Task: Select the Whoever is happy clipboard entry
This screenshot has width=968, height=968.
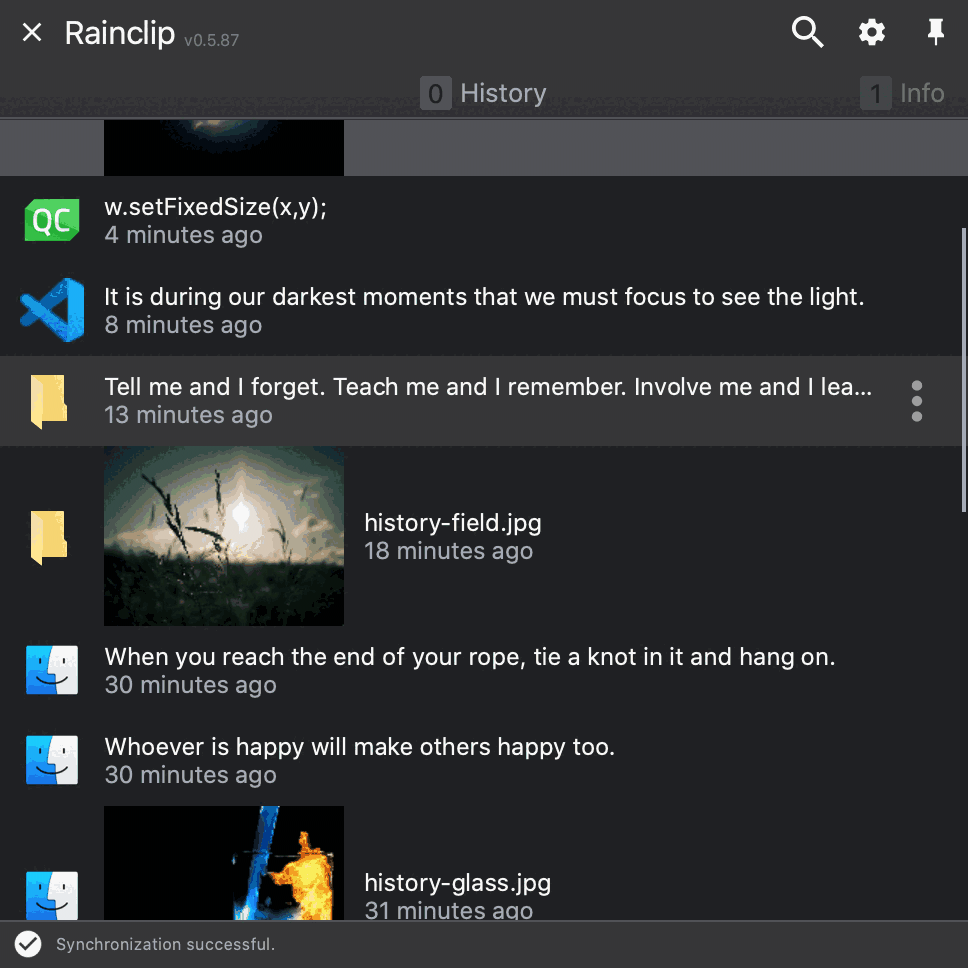Action: pyautogui.click(x=400, y=760)
